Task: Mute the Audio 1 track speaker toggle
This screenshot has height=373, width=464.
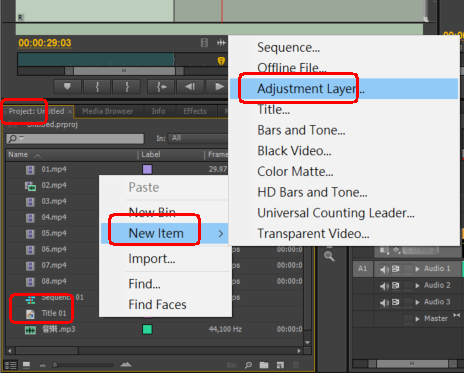Action: (384, 269)
